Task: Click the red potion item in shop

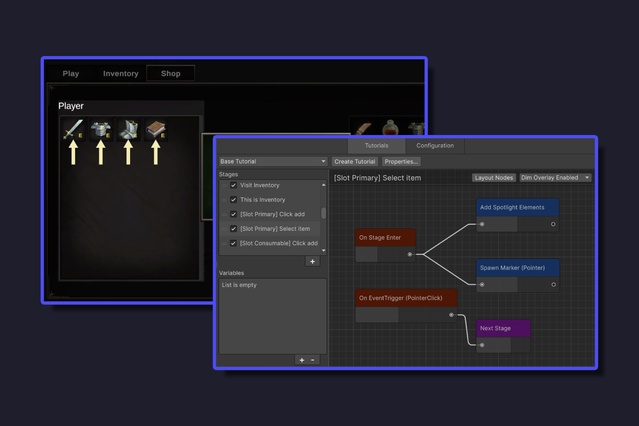Action: point(390,127)
